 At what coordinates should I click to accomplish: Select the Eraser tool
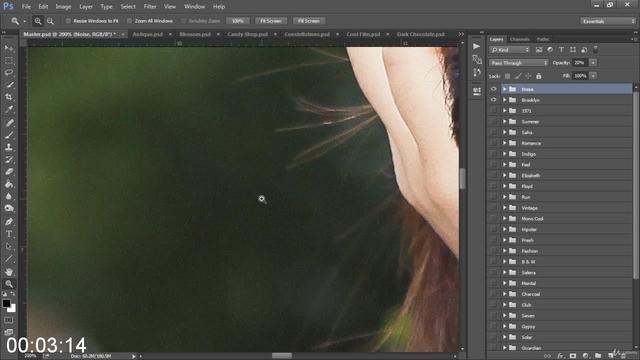pos(9,171)
